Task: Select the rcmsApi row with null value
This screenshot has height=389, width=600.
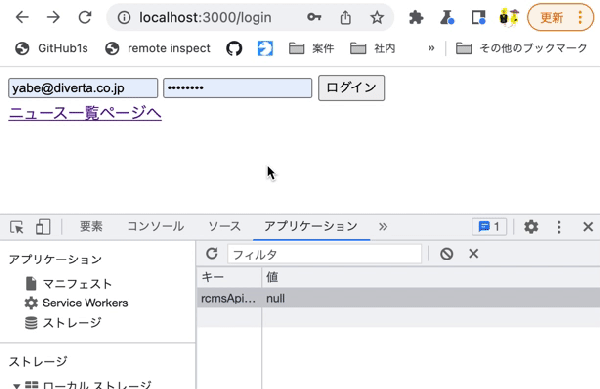Action: (398, 298)
